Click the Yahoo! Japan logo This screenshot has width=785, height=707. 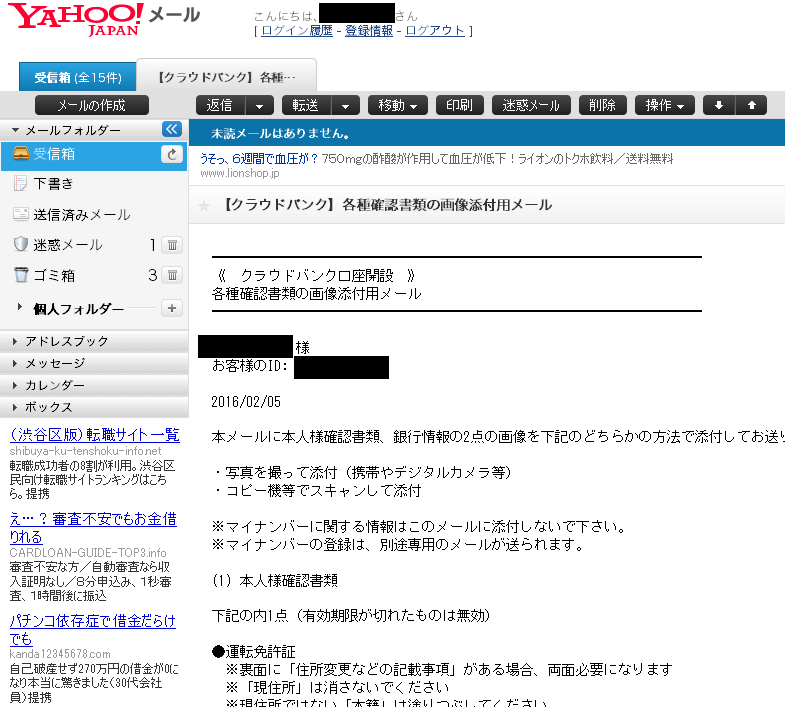[x=76, y=19]
